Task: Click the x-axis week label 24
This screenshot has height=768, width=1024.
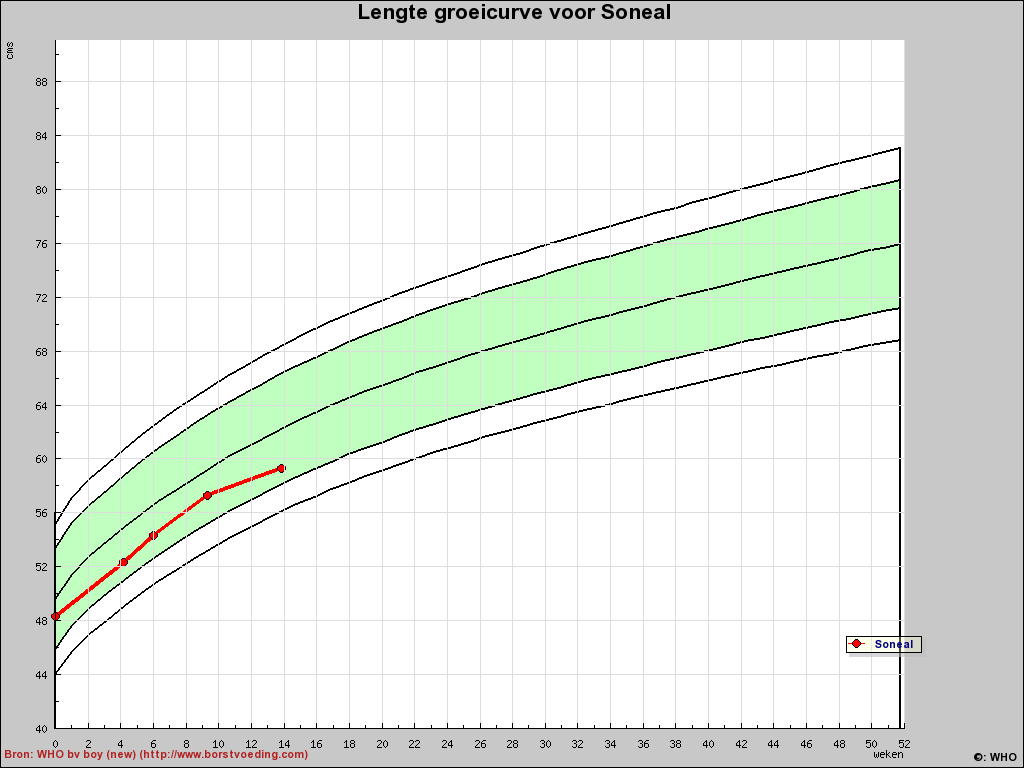Action: click(x=447, y=744)
